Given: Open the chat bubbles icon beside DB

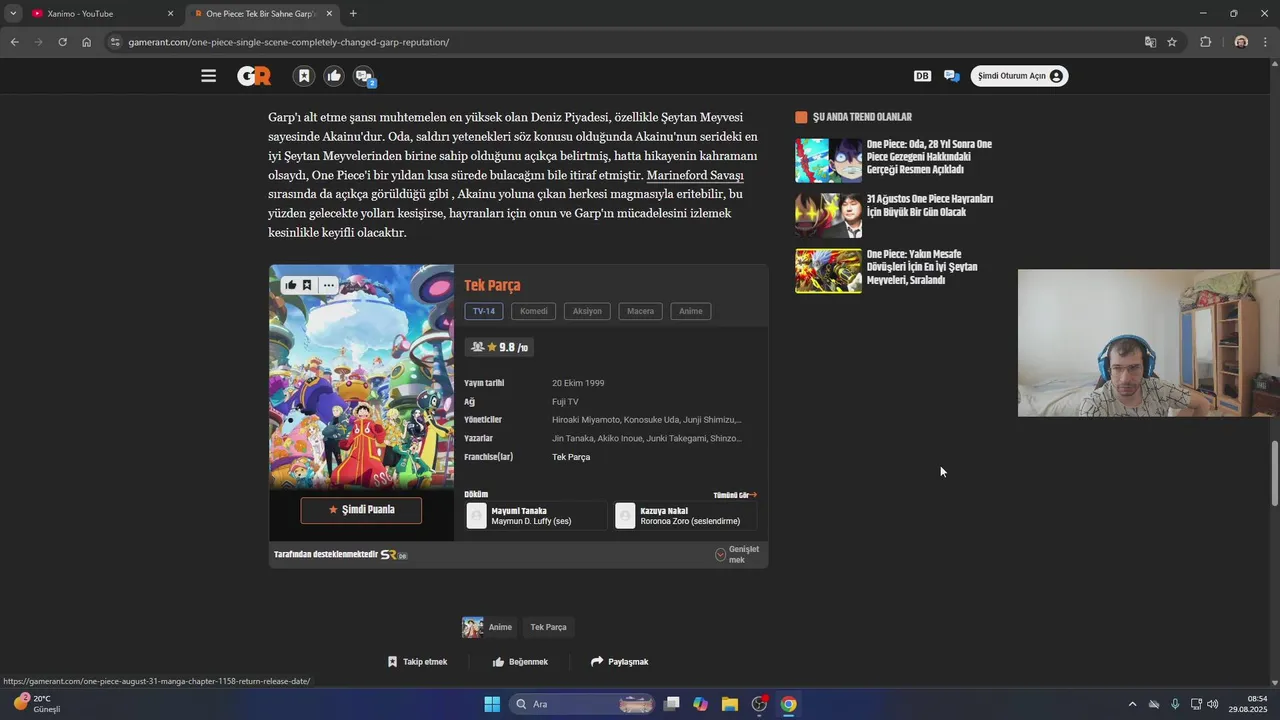Looking at the screenshot, I should pos(951,76).
